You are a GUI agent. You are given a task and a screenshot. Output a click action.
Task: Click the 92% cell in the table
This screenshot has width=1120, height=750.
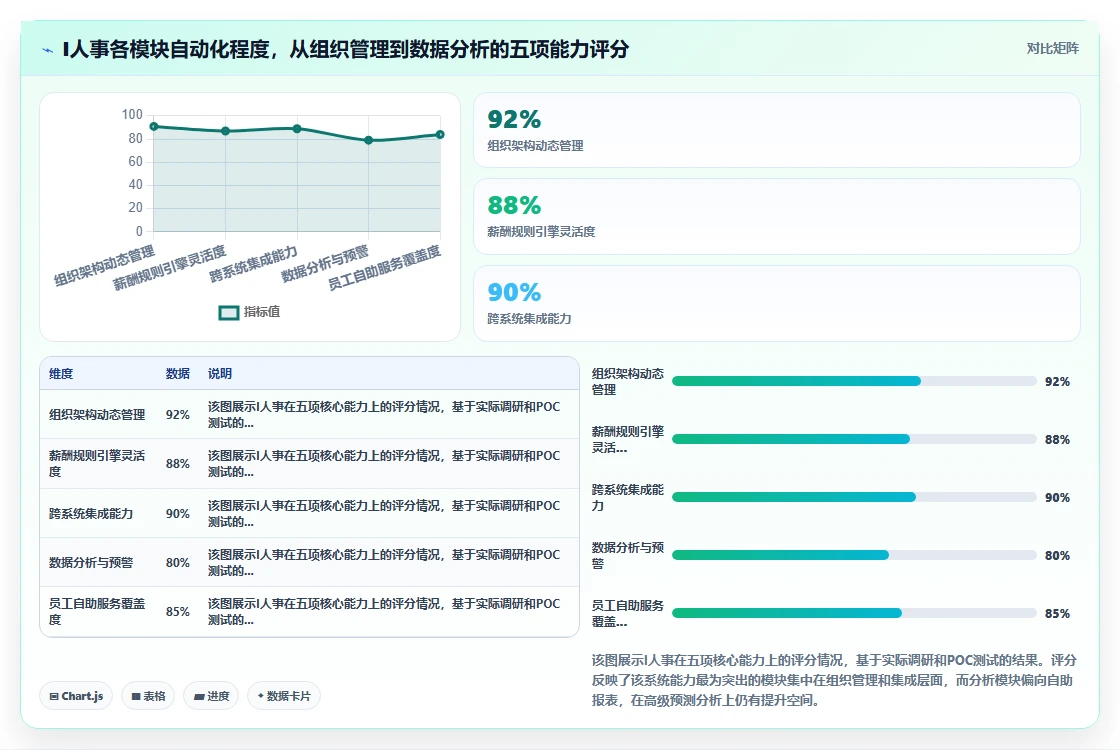(178, 415)
